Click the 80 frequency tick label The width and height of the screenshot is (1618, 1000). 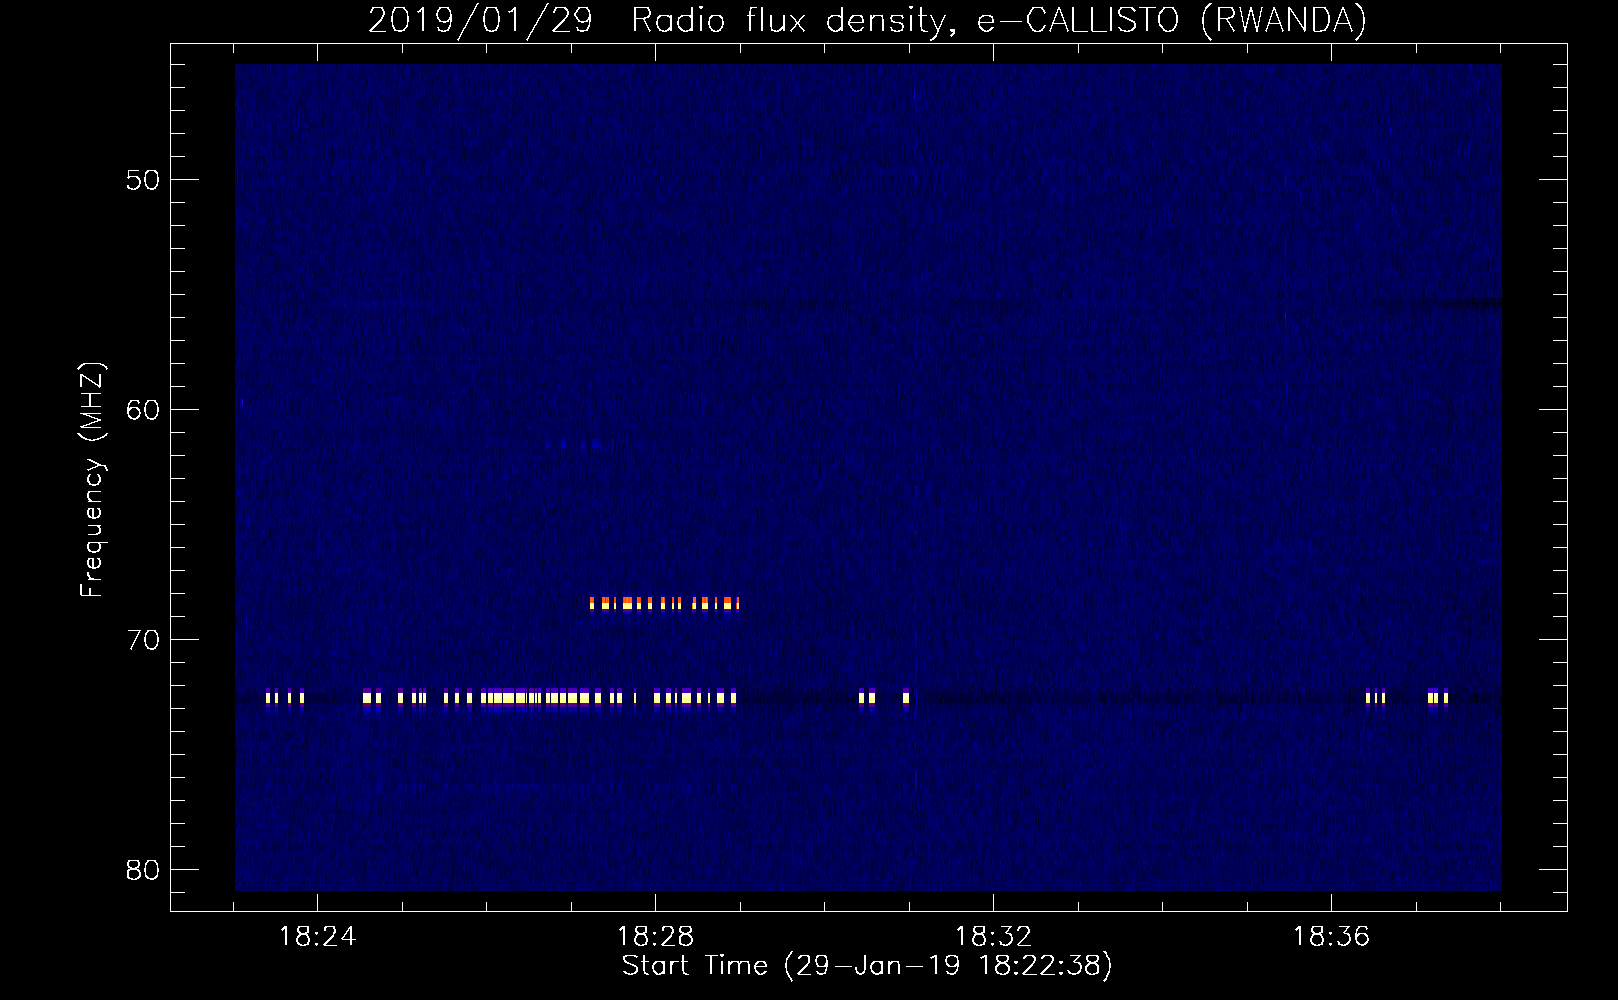coord(143,870)
